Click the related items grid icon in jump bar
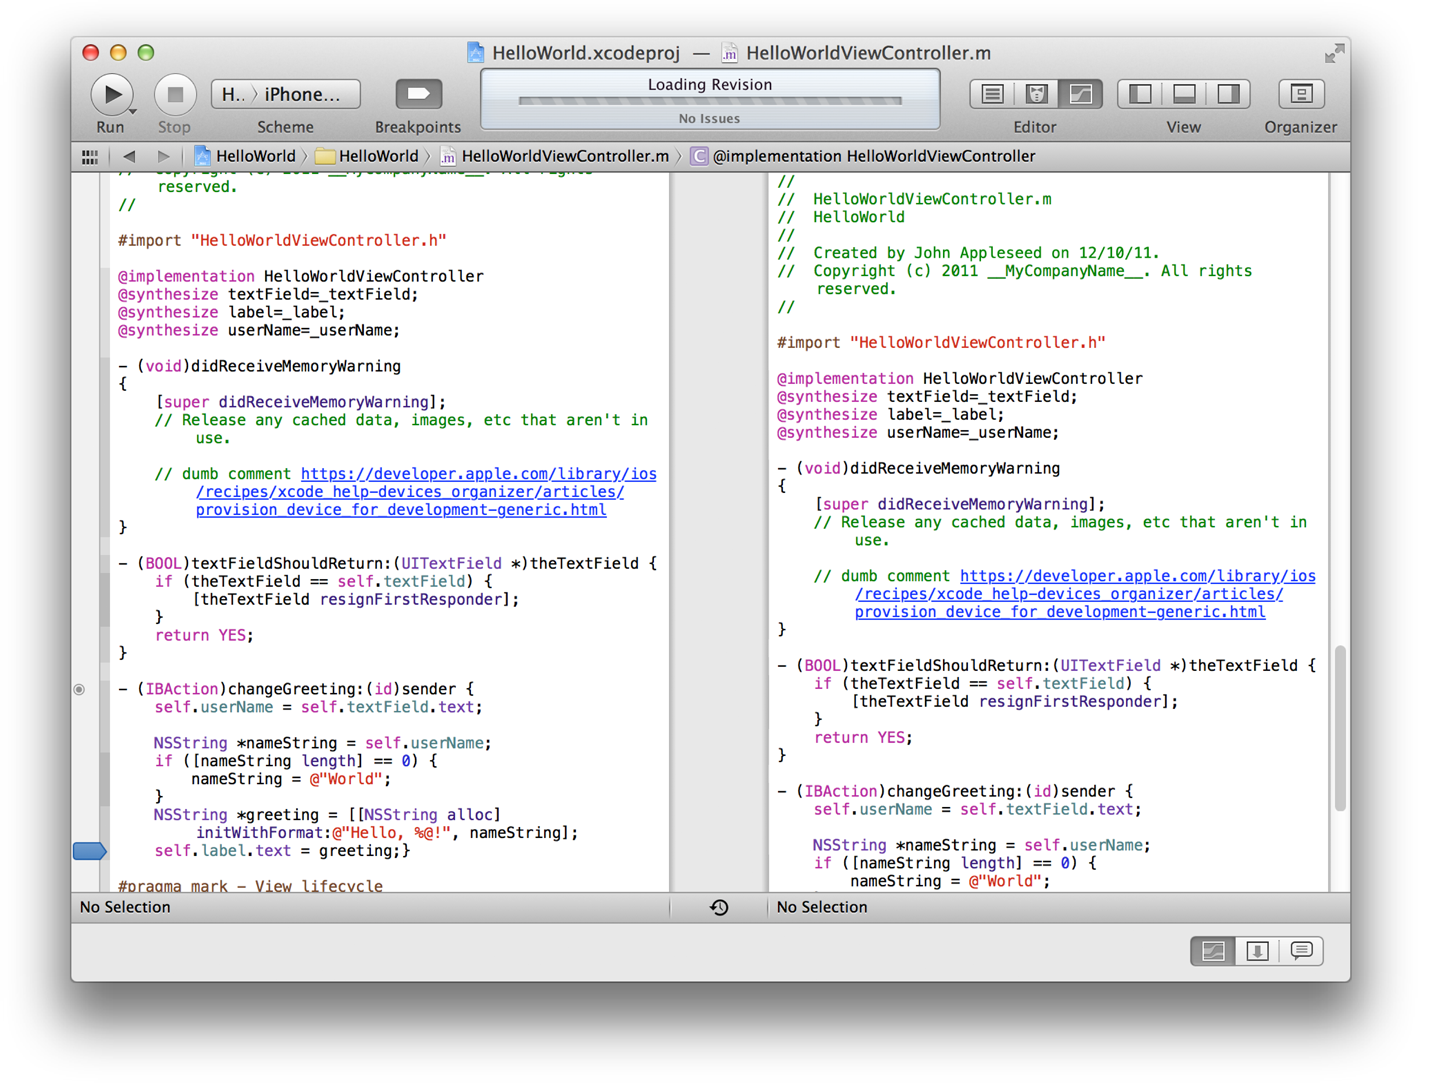 pyautogui.click(x=89, y=156)
